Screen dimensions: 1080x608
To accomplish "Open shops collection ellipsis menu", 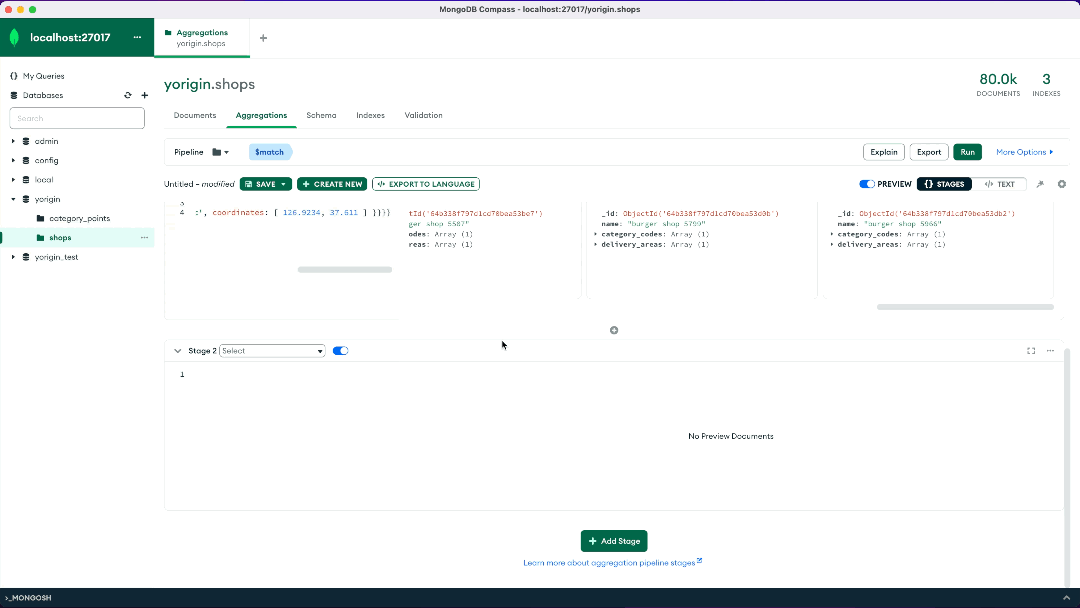I will pos(144,238).
